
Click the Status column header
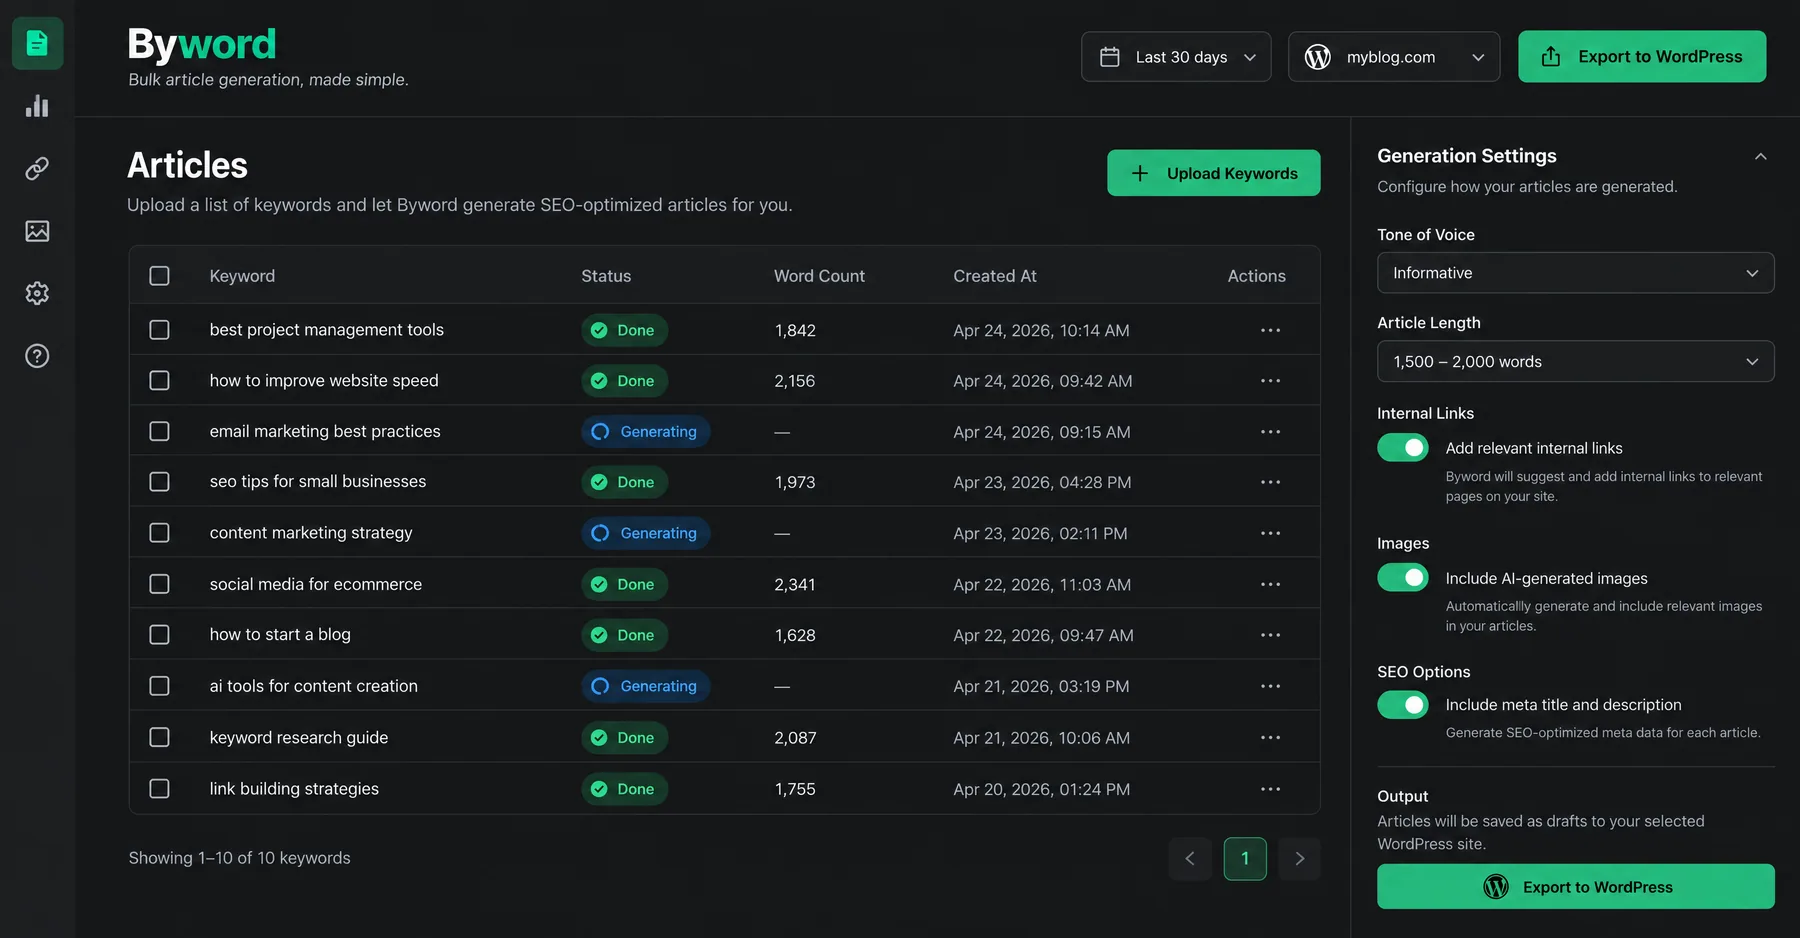click(x=606, y=276)
